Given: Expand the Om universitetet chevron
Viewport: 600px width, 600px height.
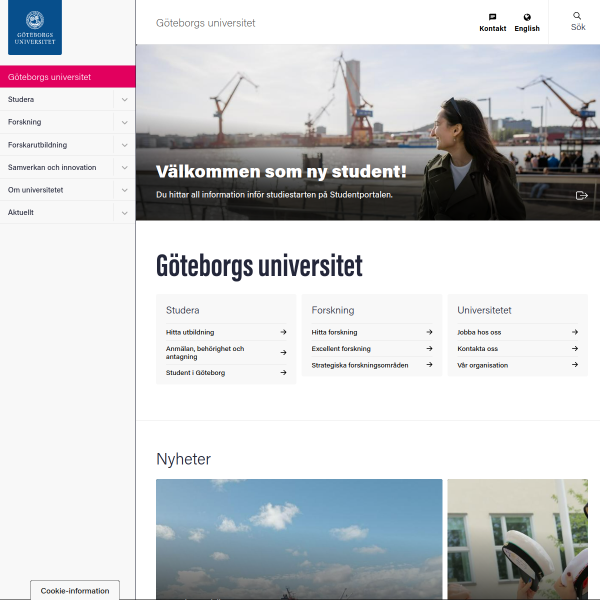Looking at the screenshot, I should [x=124, y=190].
